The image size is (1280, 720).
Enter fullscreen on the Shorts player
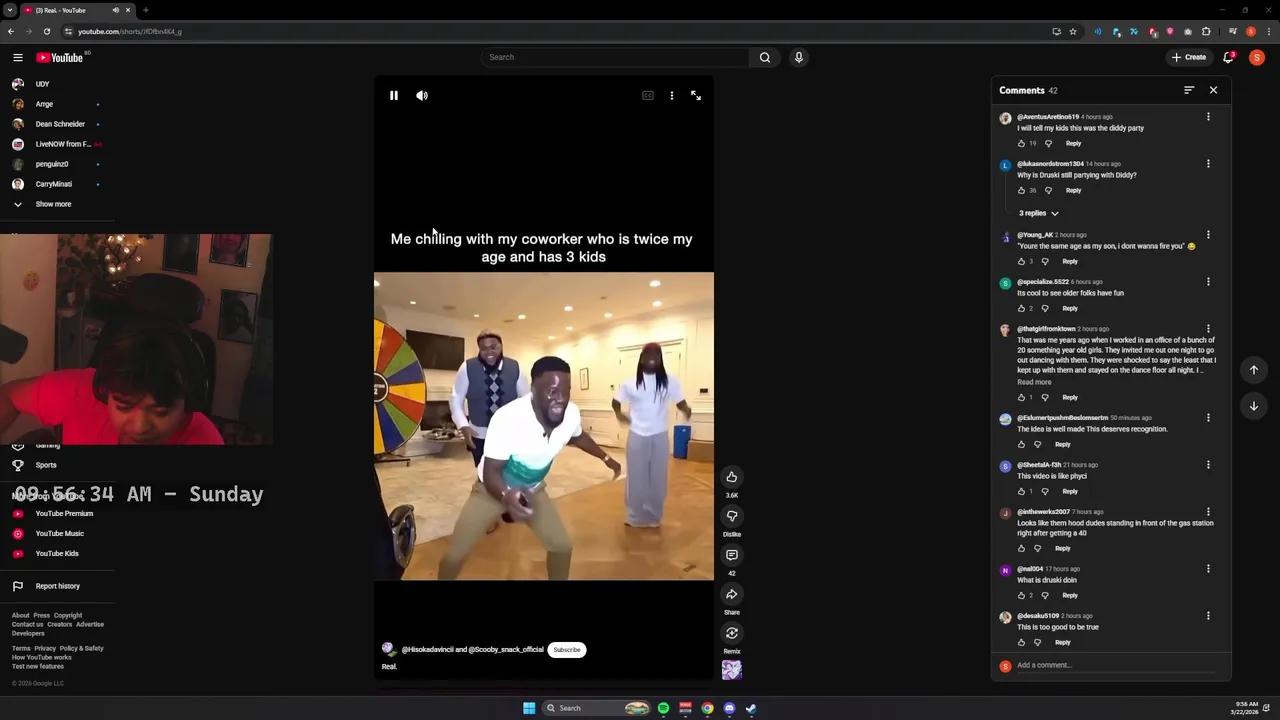(x=696, y=96)
